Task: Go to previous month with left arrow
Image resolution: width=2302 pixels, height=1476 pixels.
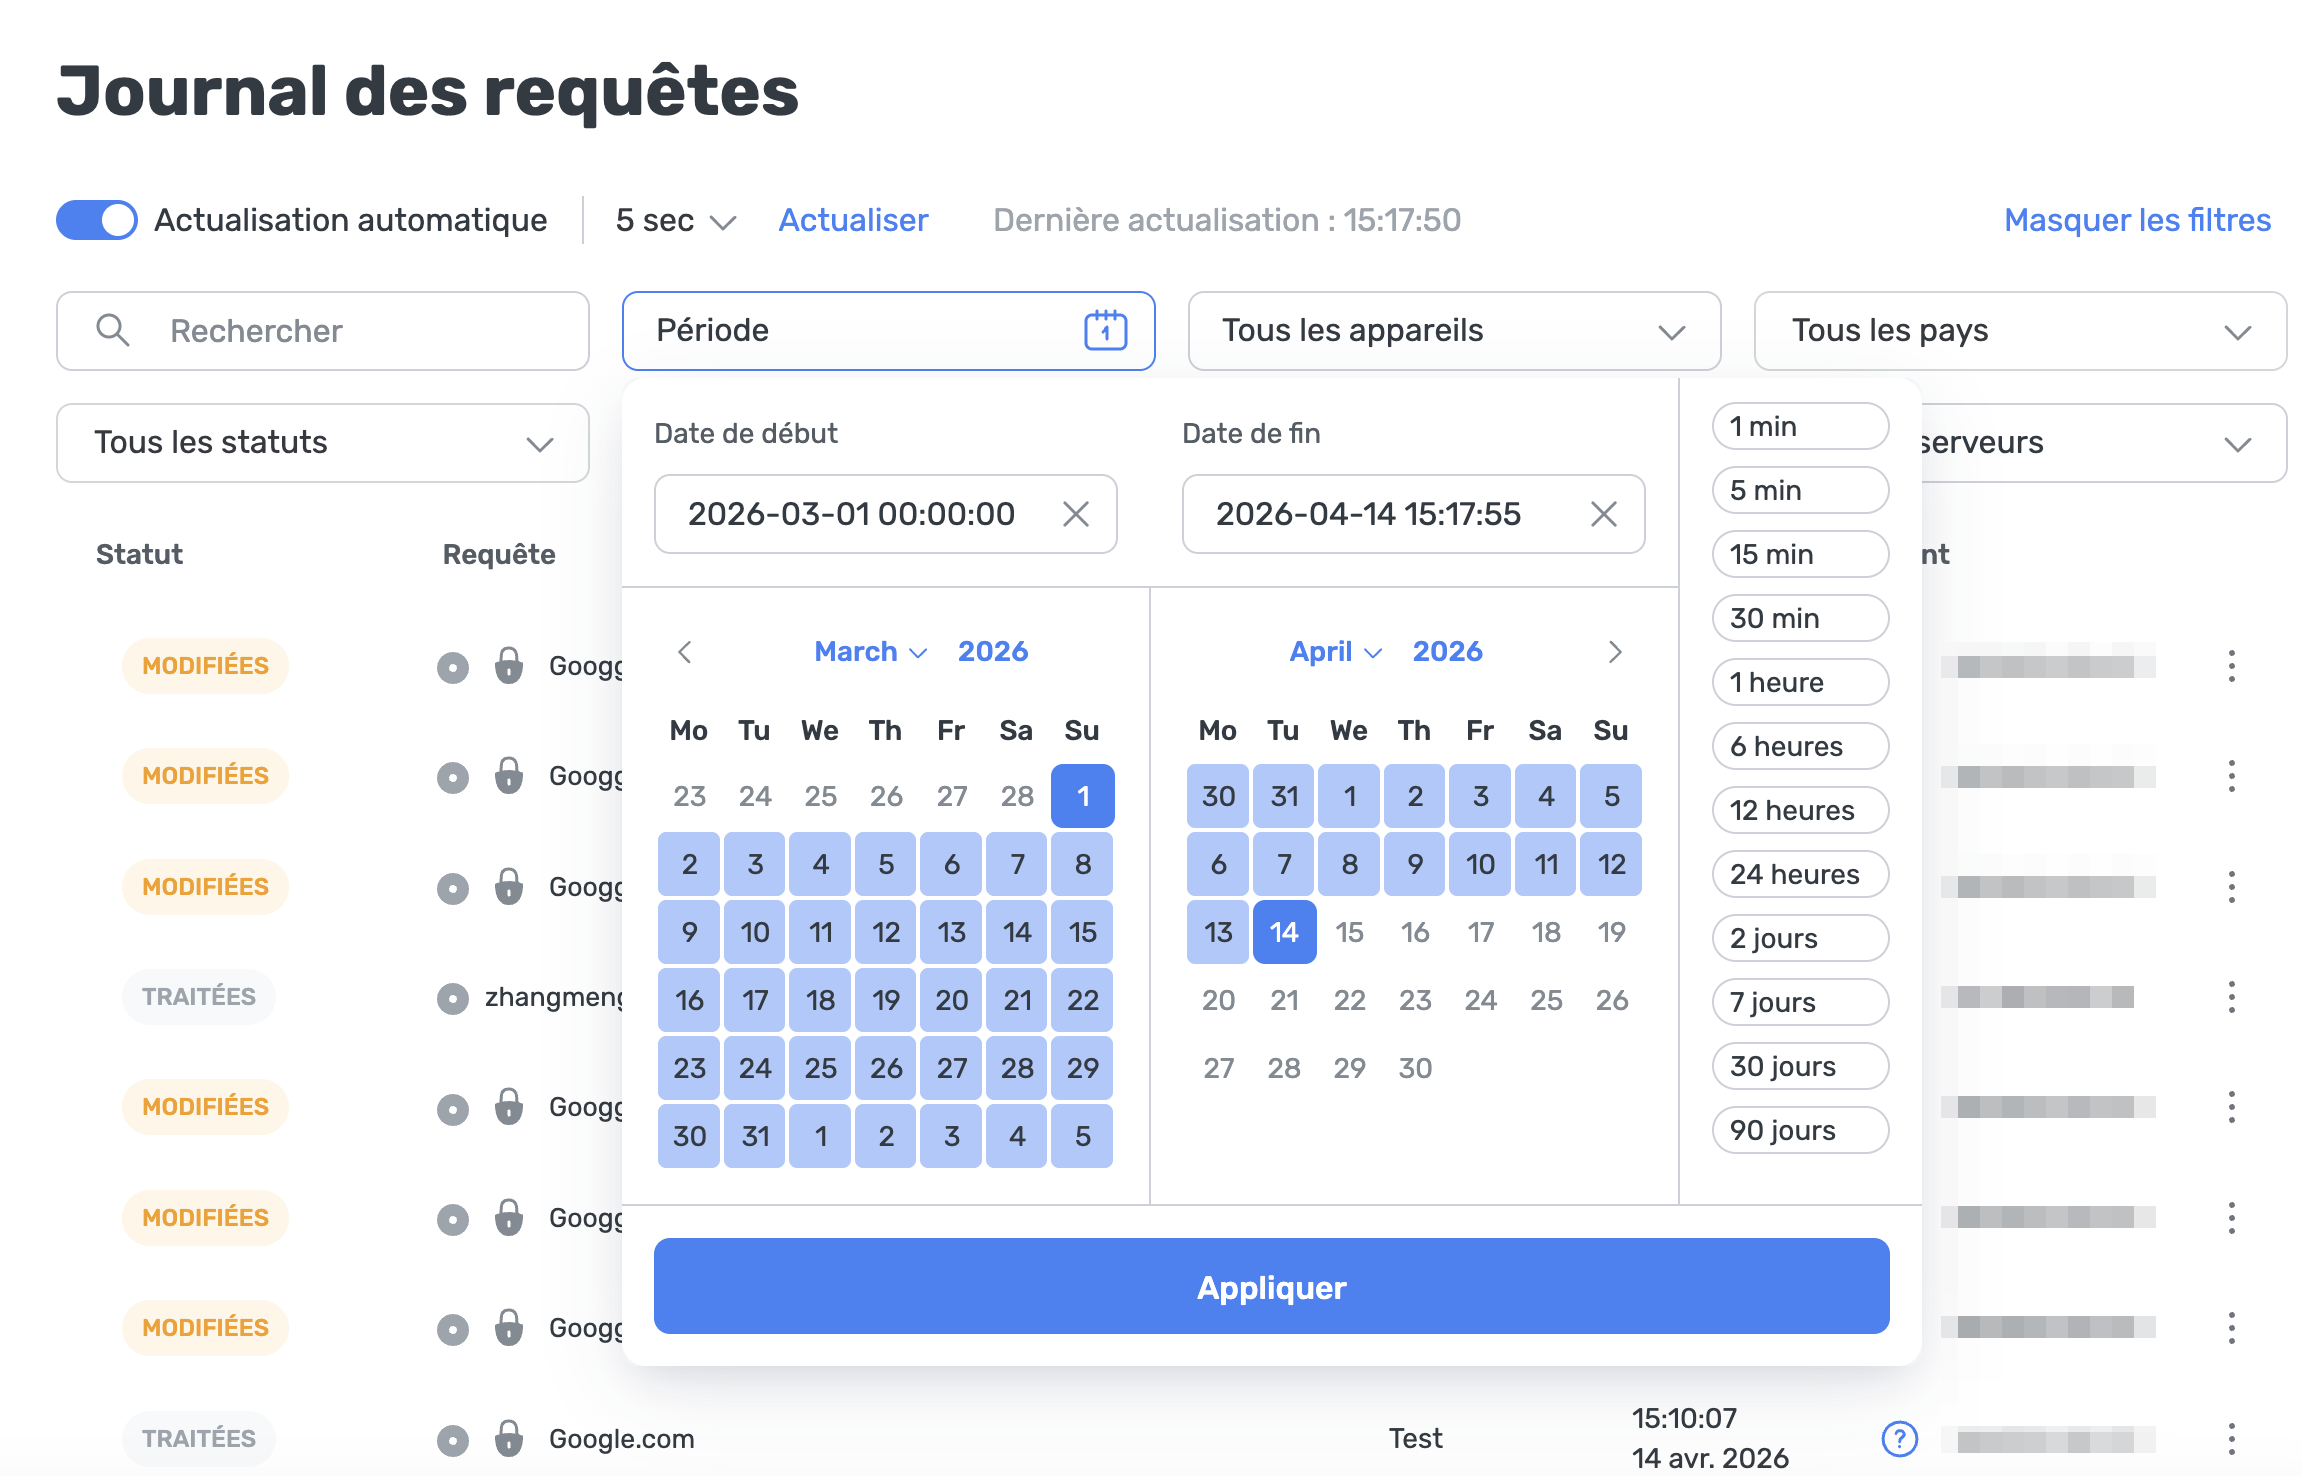Action: [685, 651]
